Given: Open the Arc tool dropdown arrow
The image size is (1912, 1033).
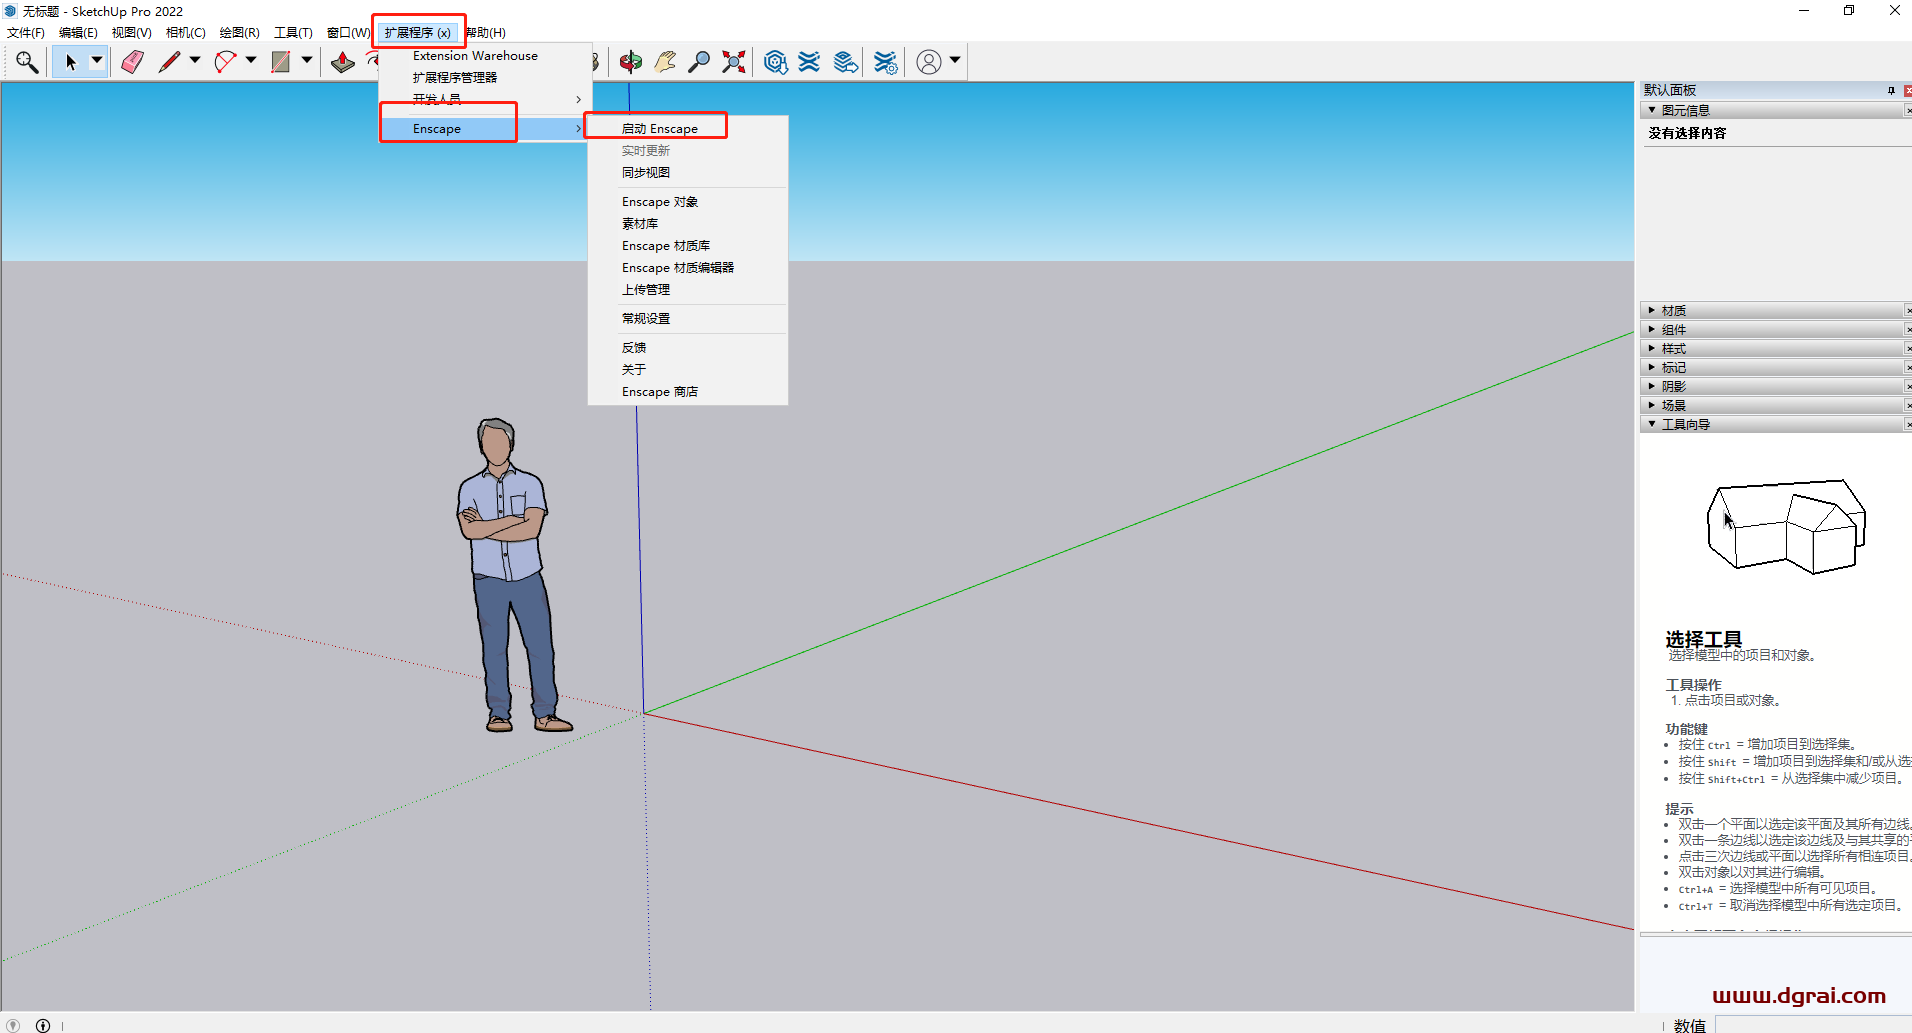Looking at the screenshot, I should point(249,61).
